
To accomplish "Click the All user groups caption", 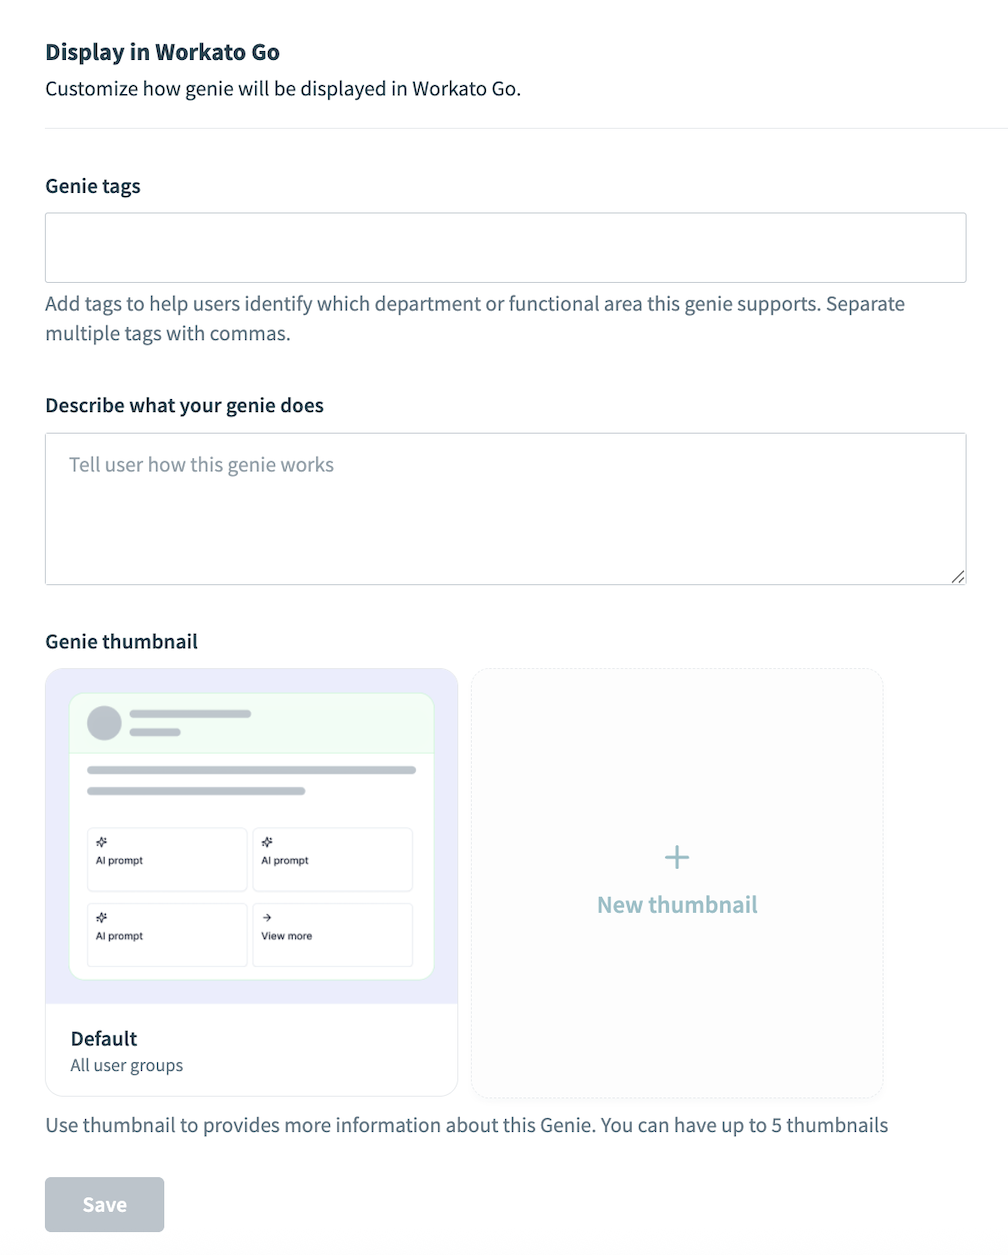I will coord(127,1065).
